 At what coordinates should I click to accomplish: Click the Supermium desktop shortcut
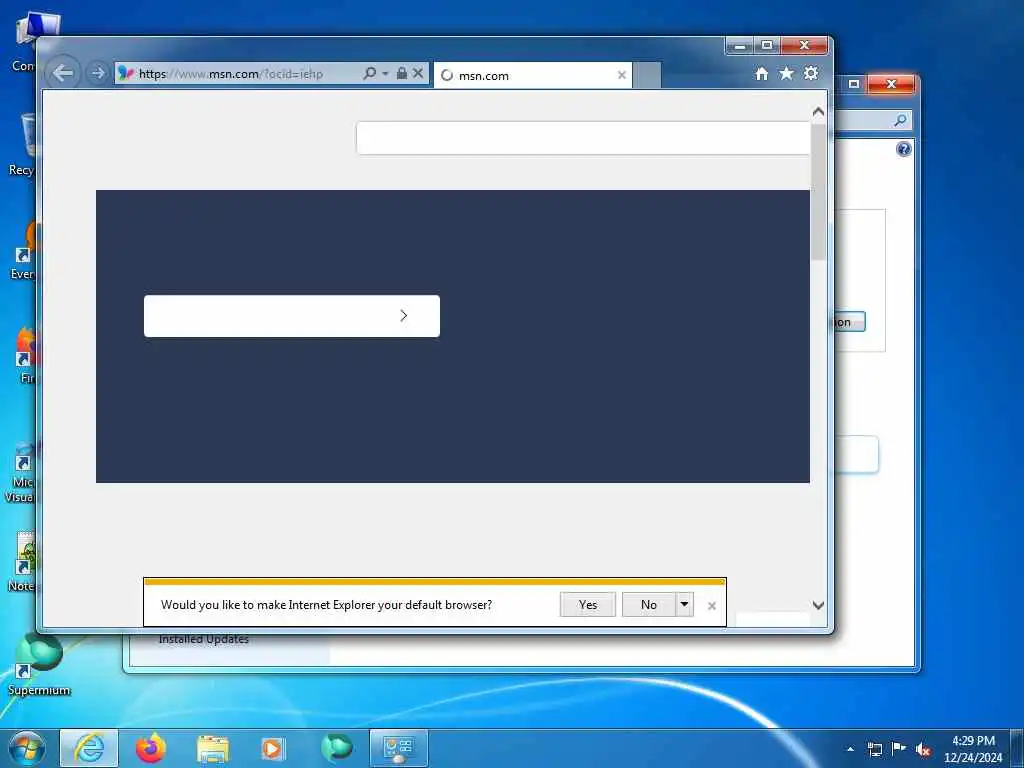39,664
